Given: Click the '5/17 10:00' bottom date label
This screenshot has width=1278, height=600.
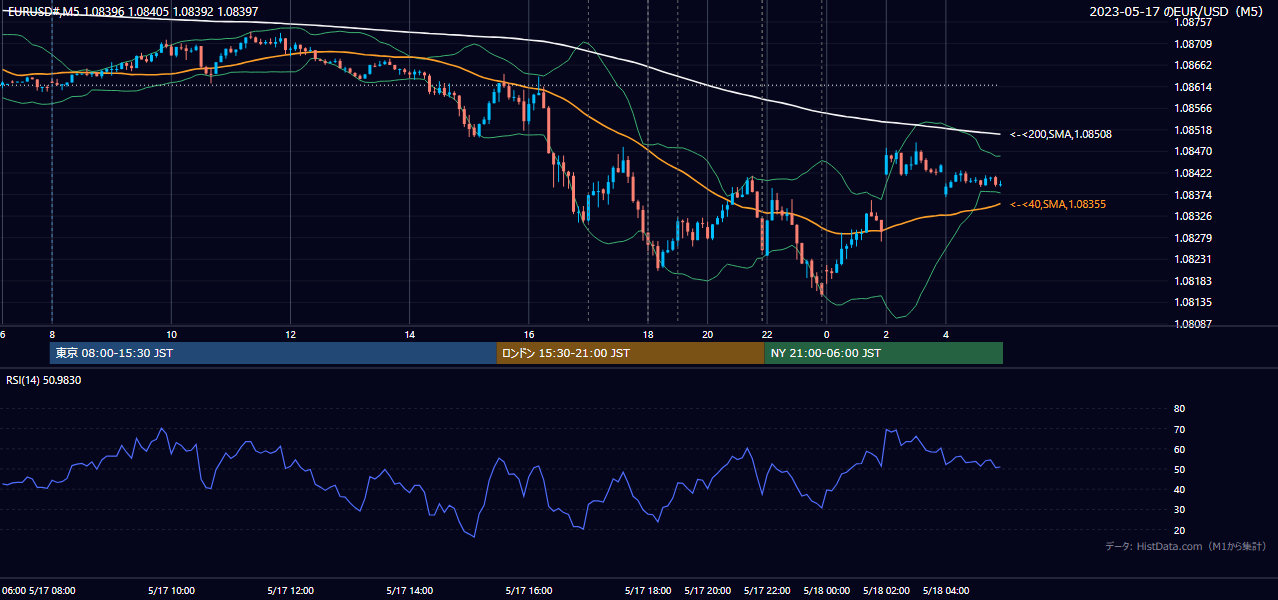Looking at the screenshot, I should pos(171,591).
